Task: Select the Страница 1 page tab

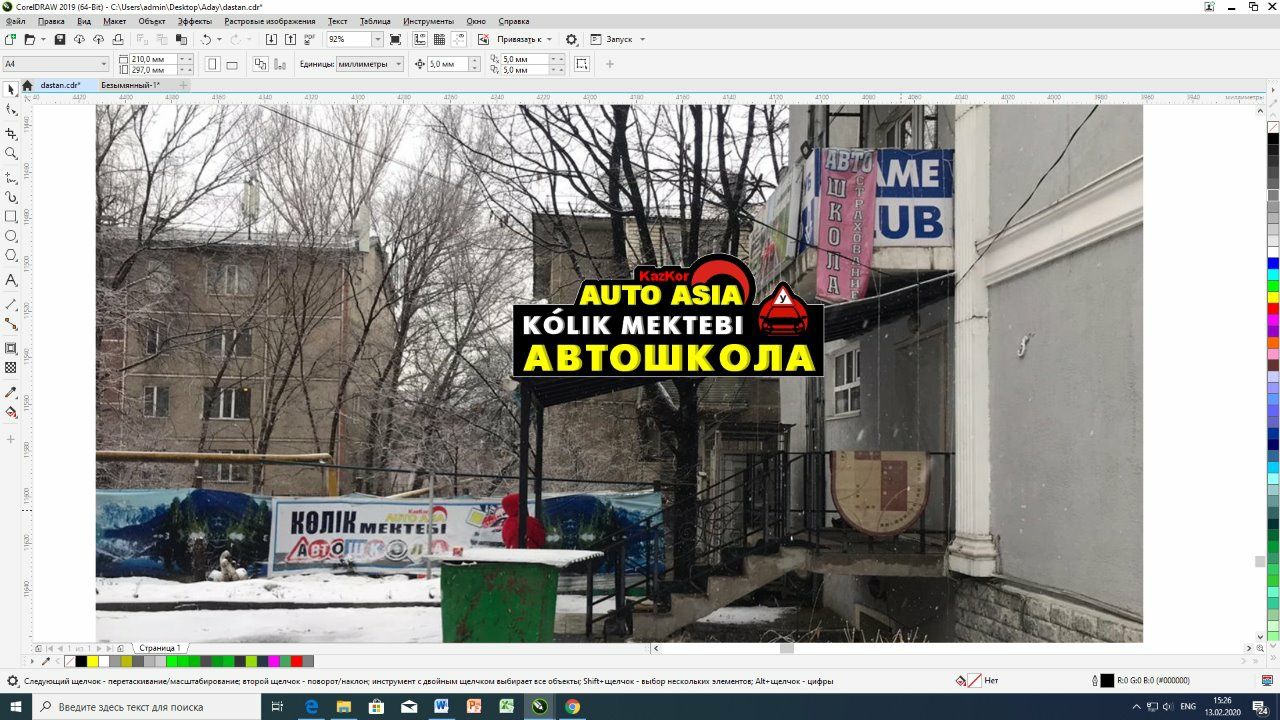Action: click(158, 648)
